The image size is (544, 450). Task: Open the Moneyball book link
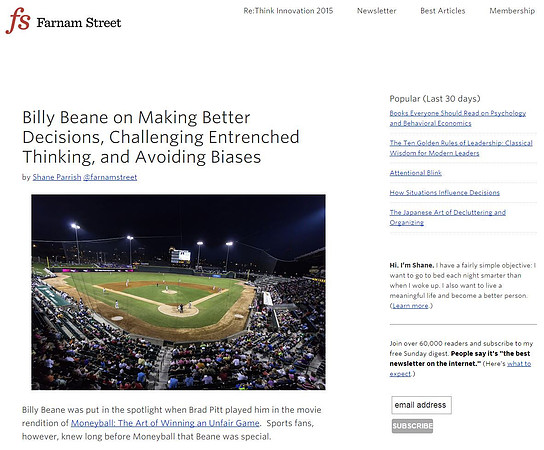165,423
